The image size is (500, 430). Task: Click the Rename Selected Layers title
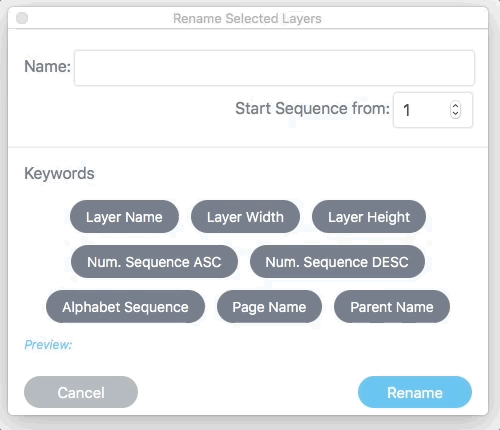click(247, 18)
